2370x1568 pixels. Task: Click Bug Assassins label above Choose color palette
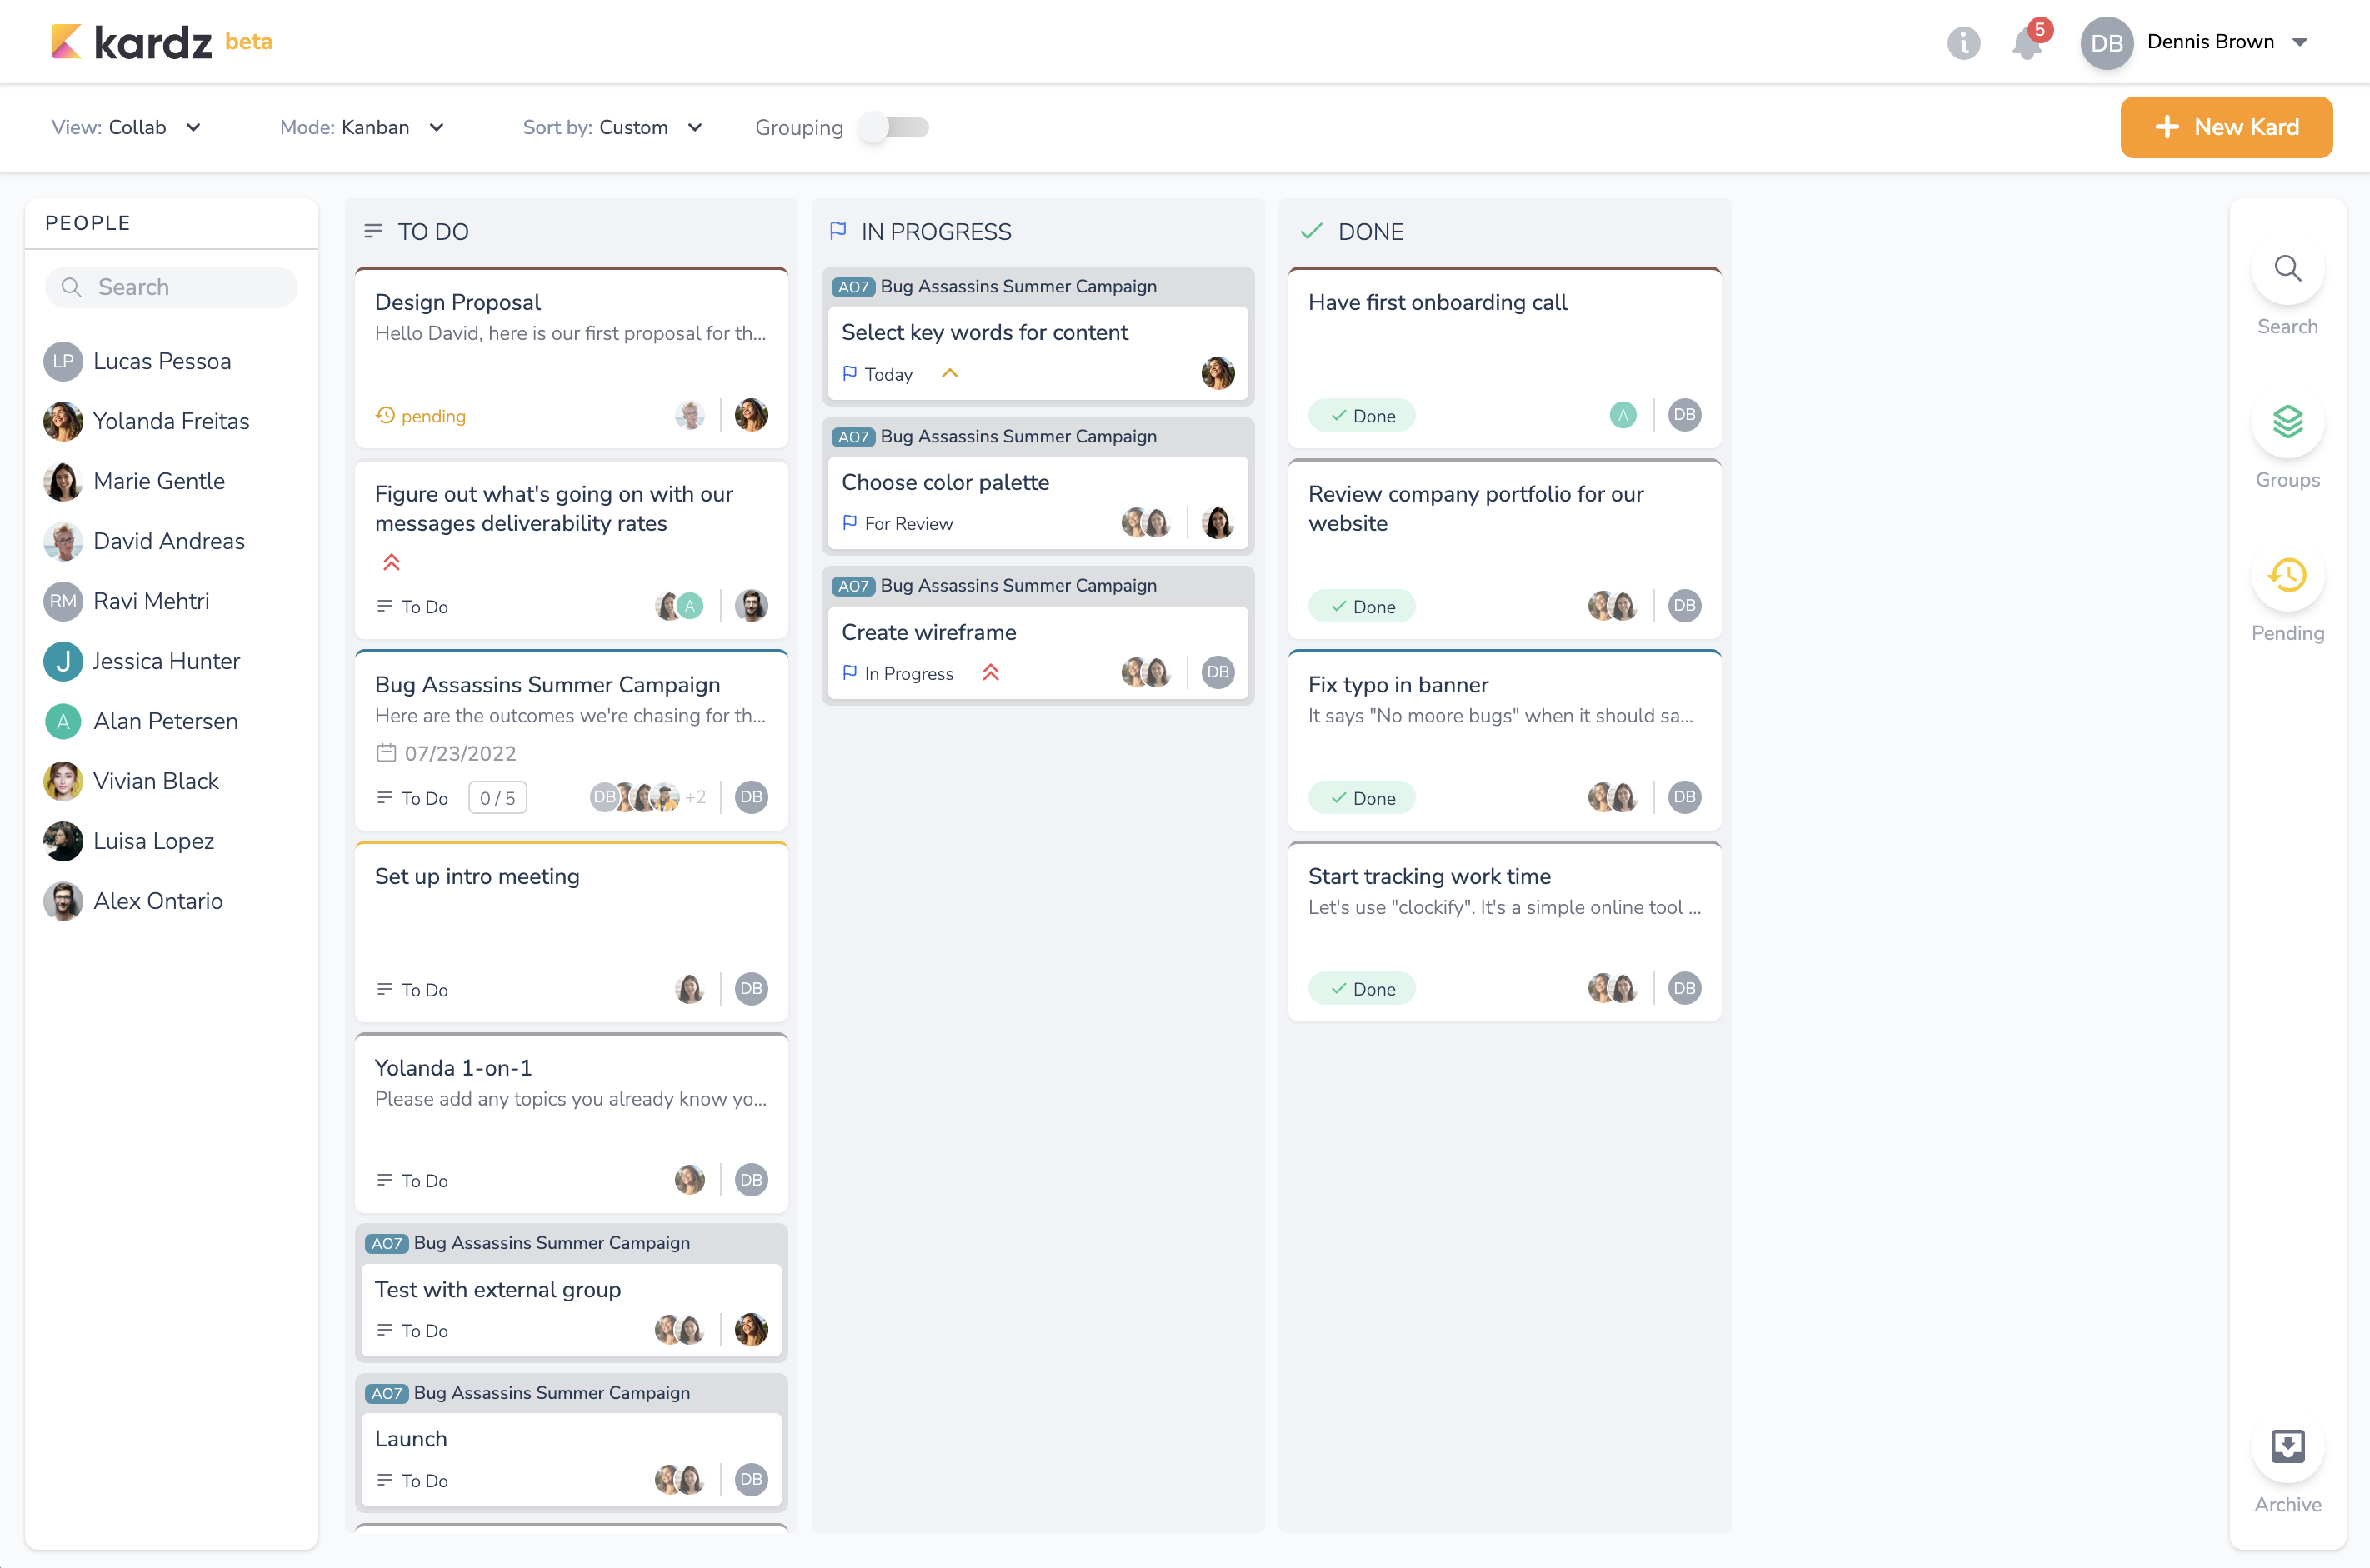(x=1018, y=436)
